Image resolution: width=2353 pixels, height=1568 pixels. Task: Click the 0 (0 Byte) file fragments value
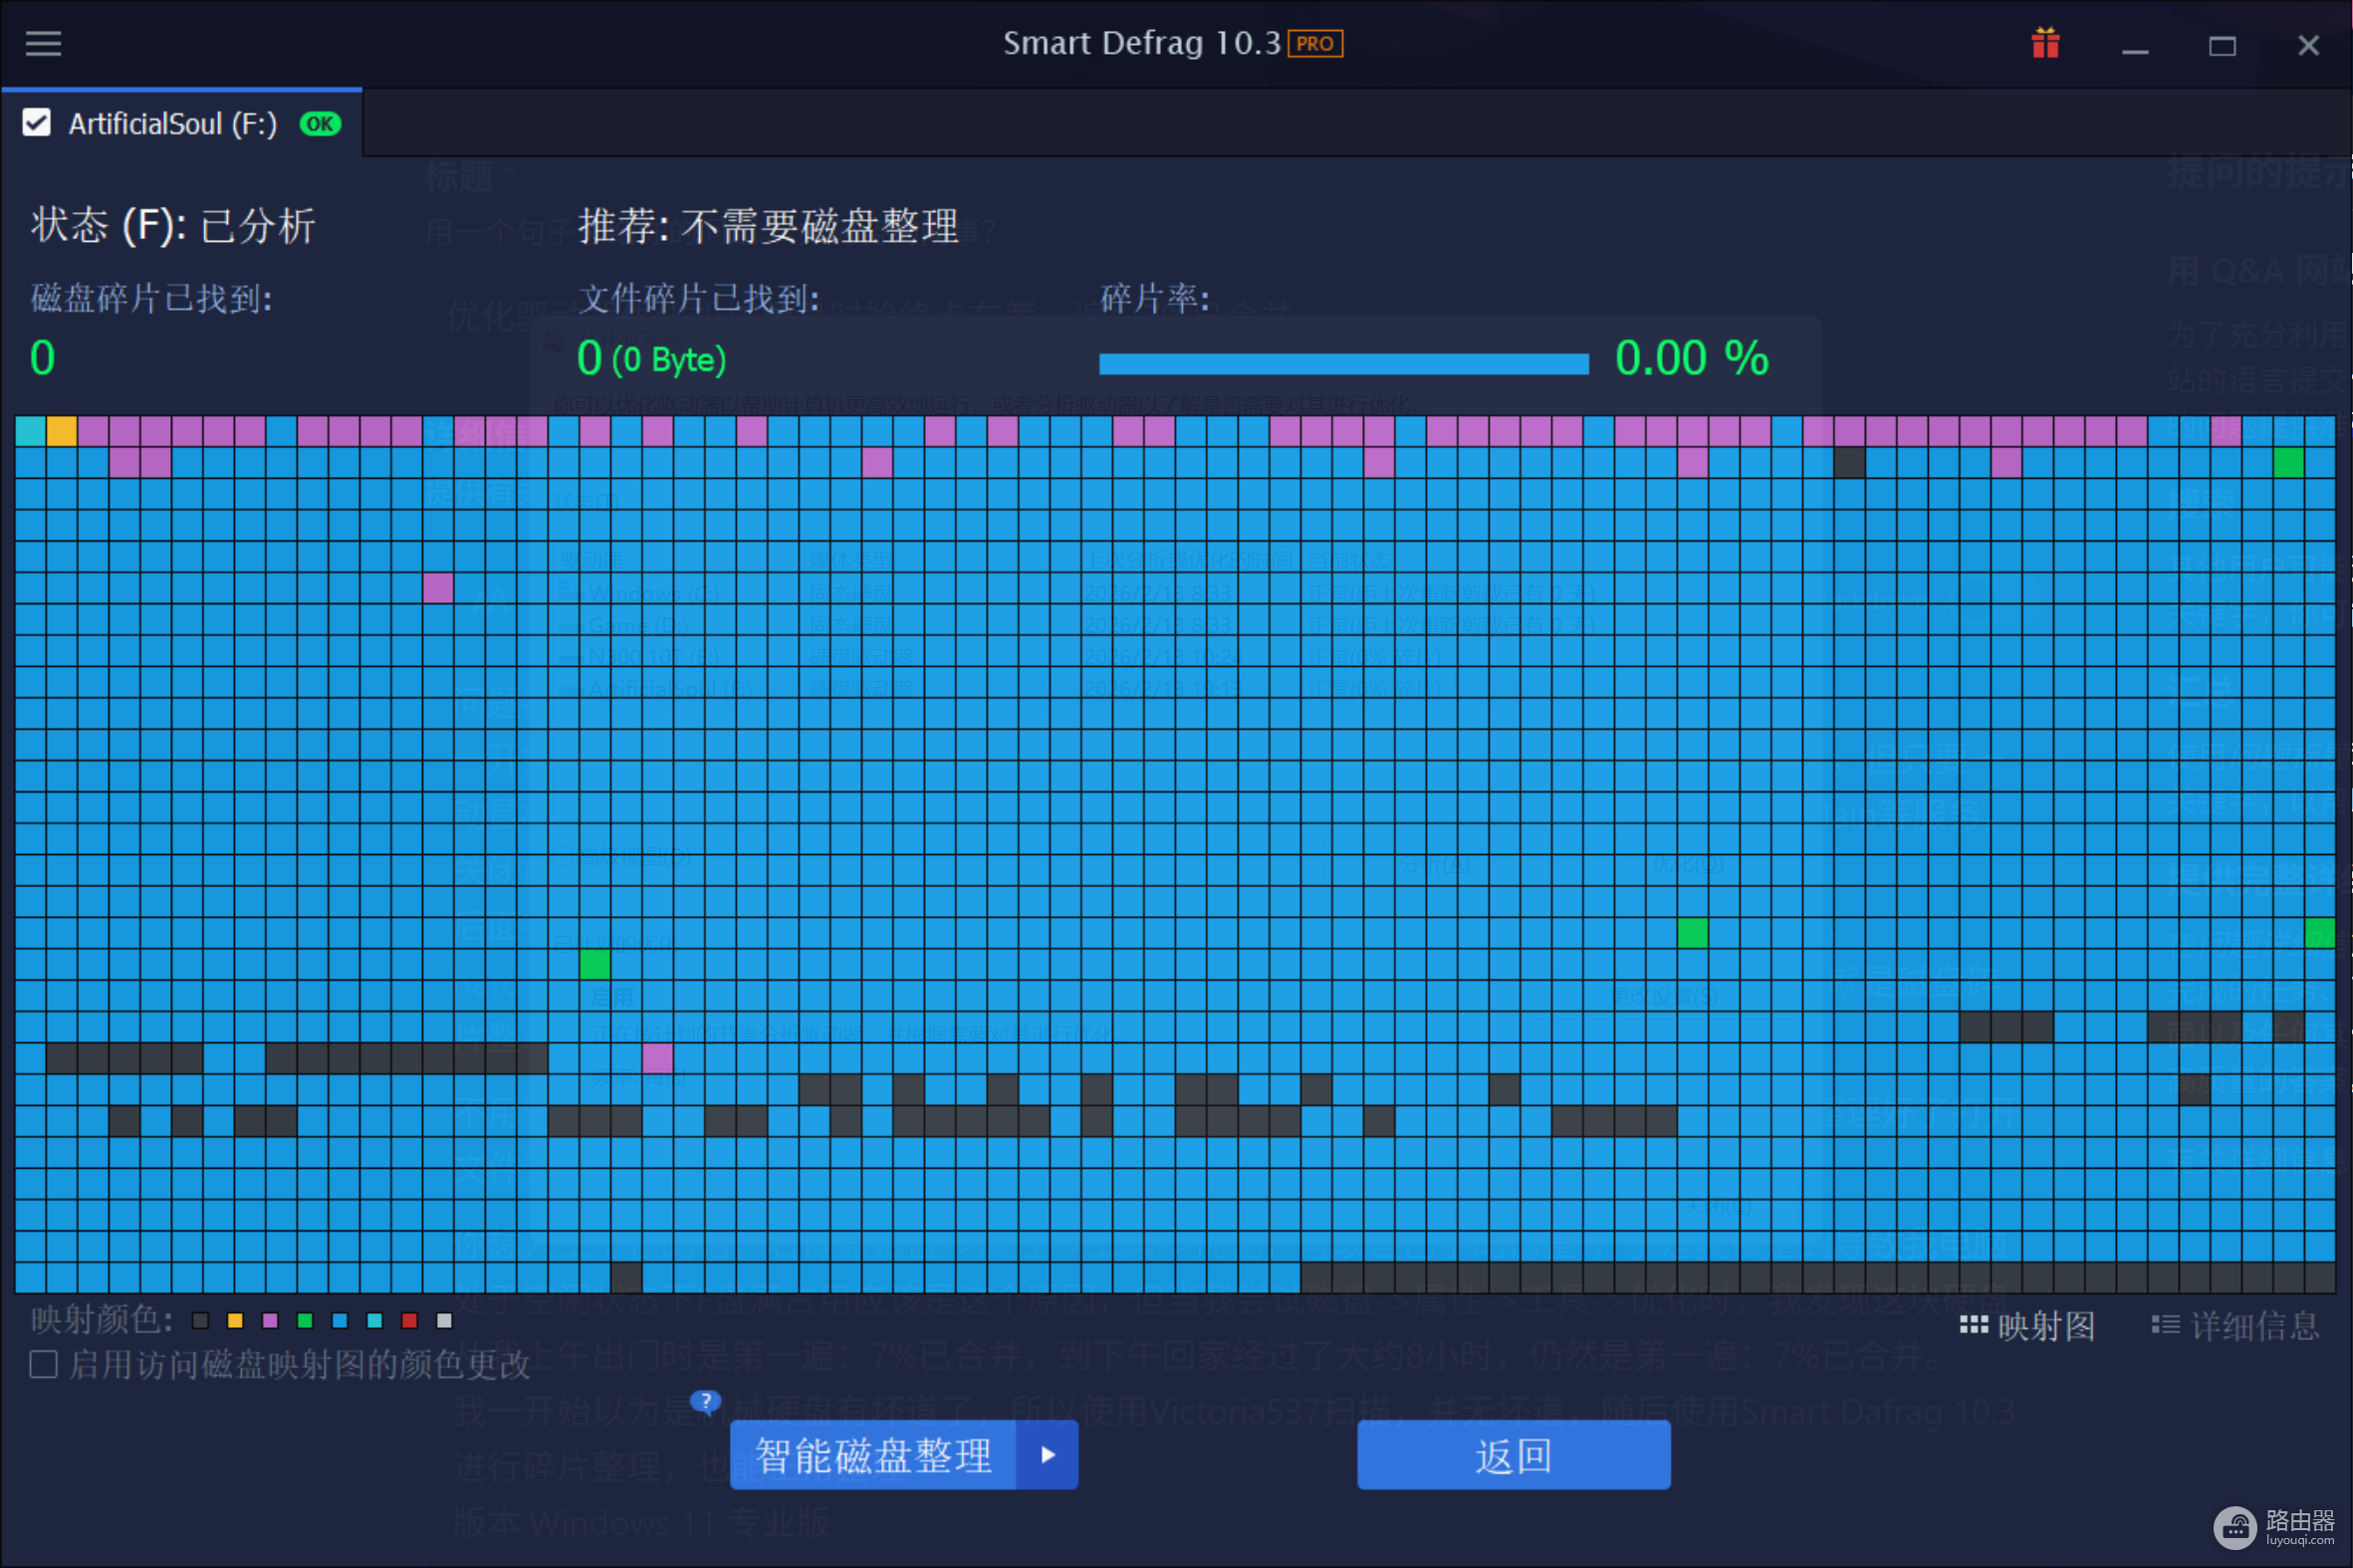pyautogui.click(x=652, y=358)
